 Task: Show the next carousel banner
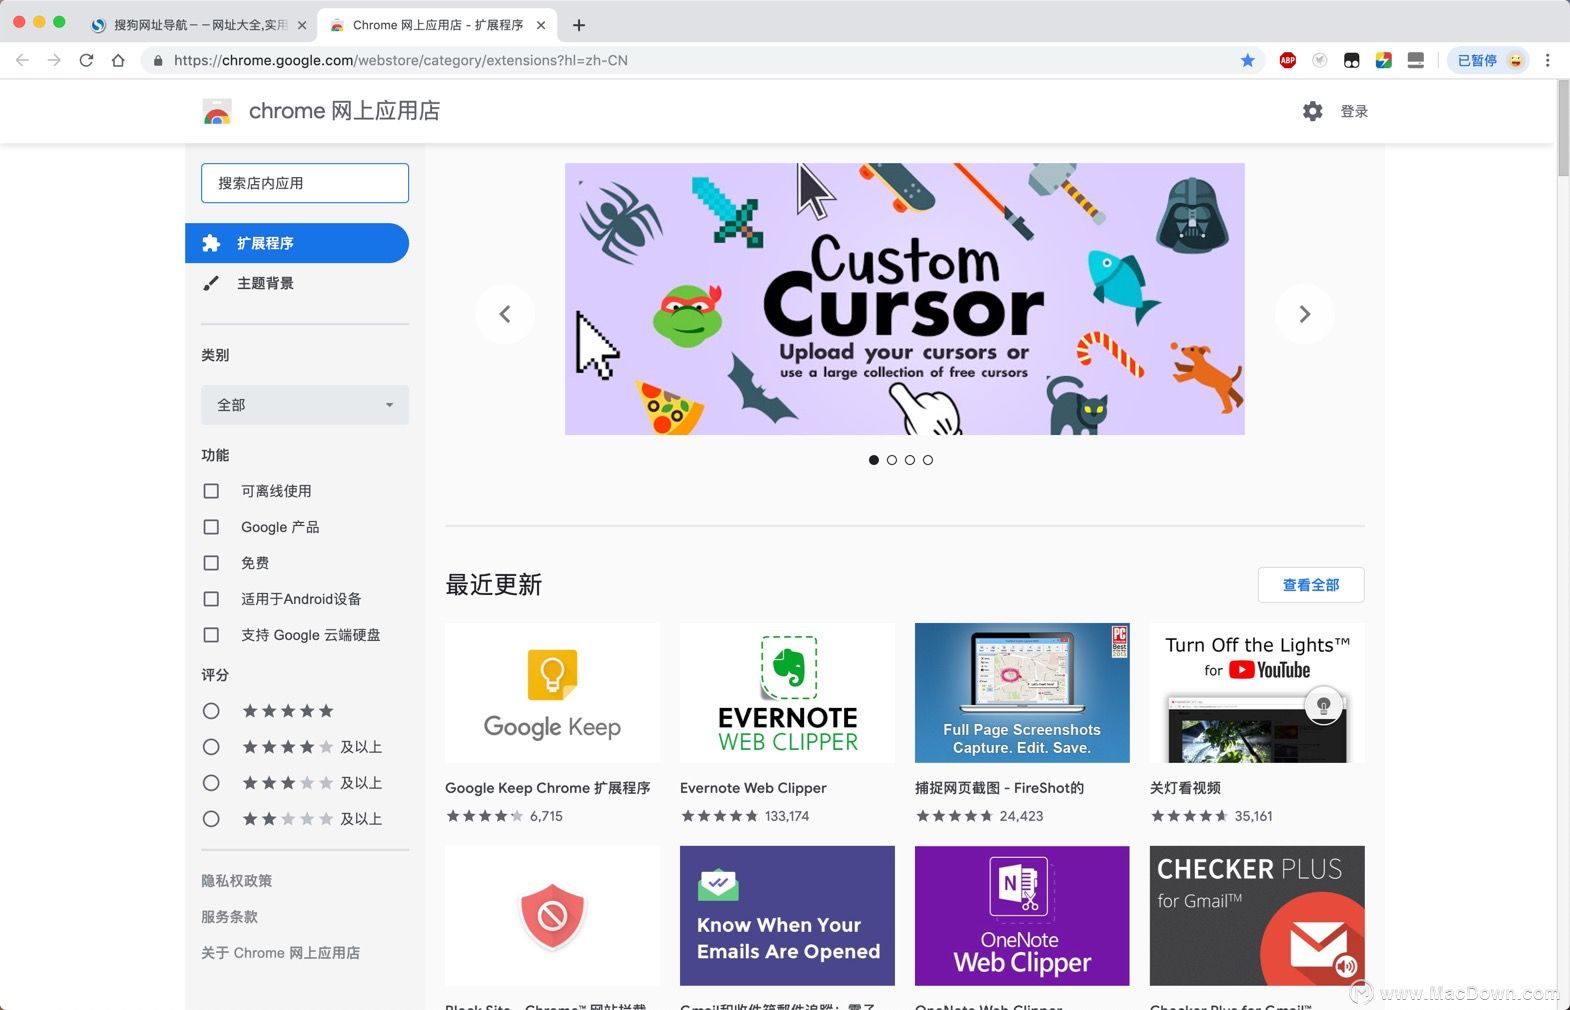point(1304,314)
